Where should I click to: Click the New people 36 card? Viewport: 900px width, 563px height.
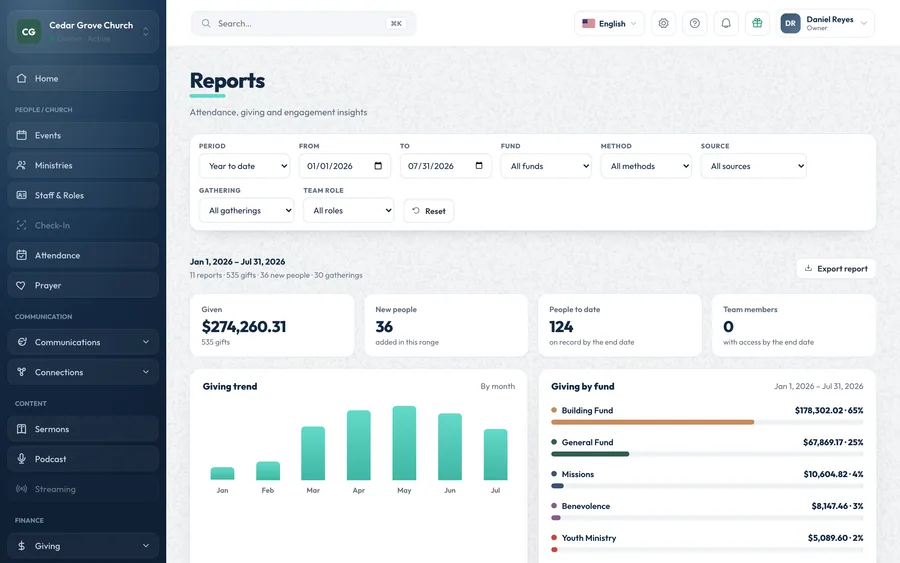(446, 325)
